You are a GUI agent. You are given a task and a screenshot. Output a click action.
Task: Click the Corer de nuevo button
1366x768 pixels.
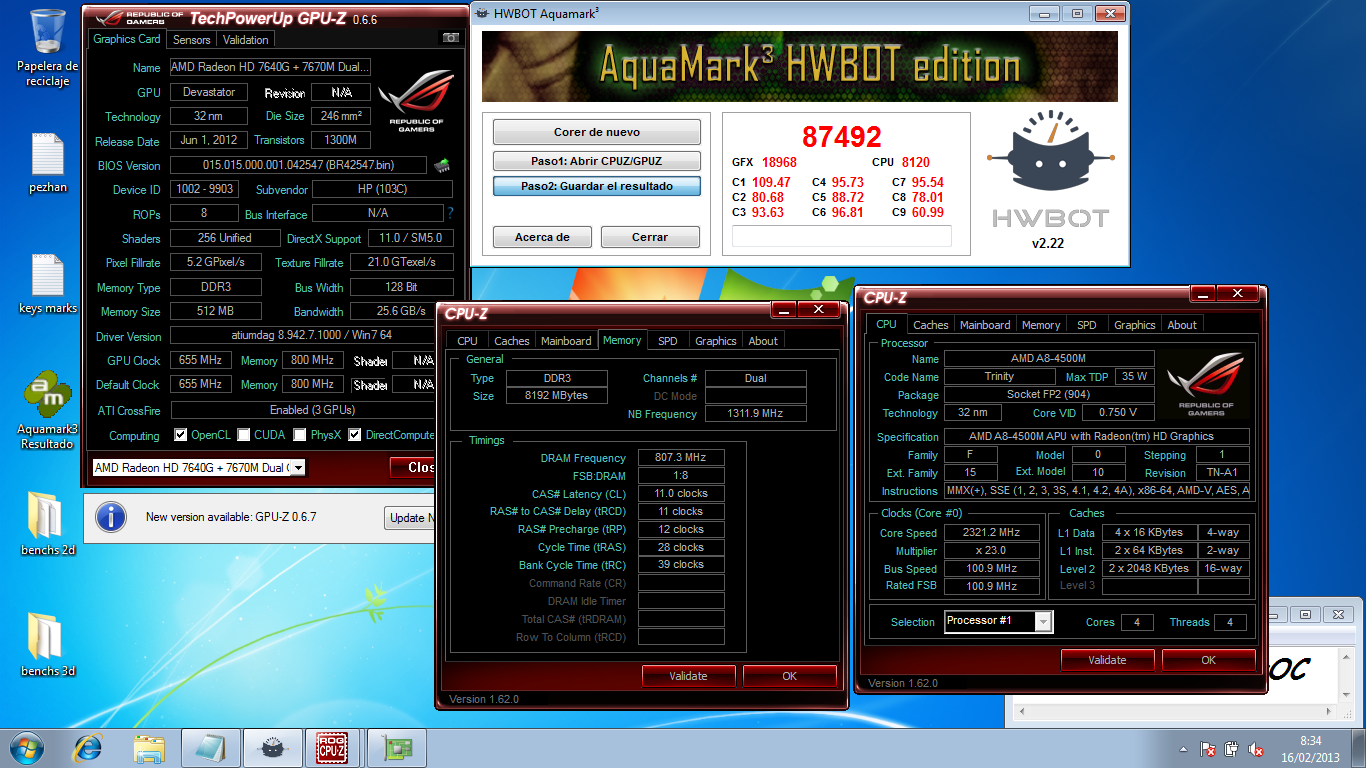click(x=597, y=132)
